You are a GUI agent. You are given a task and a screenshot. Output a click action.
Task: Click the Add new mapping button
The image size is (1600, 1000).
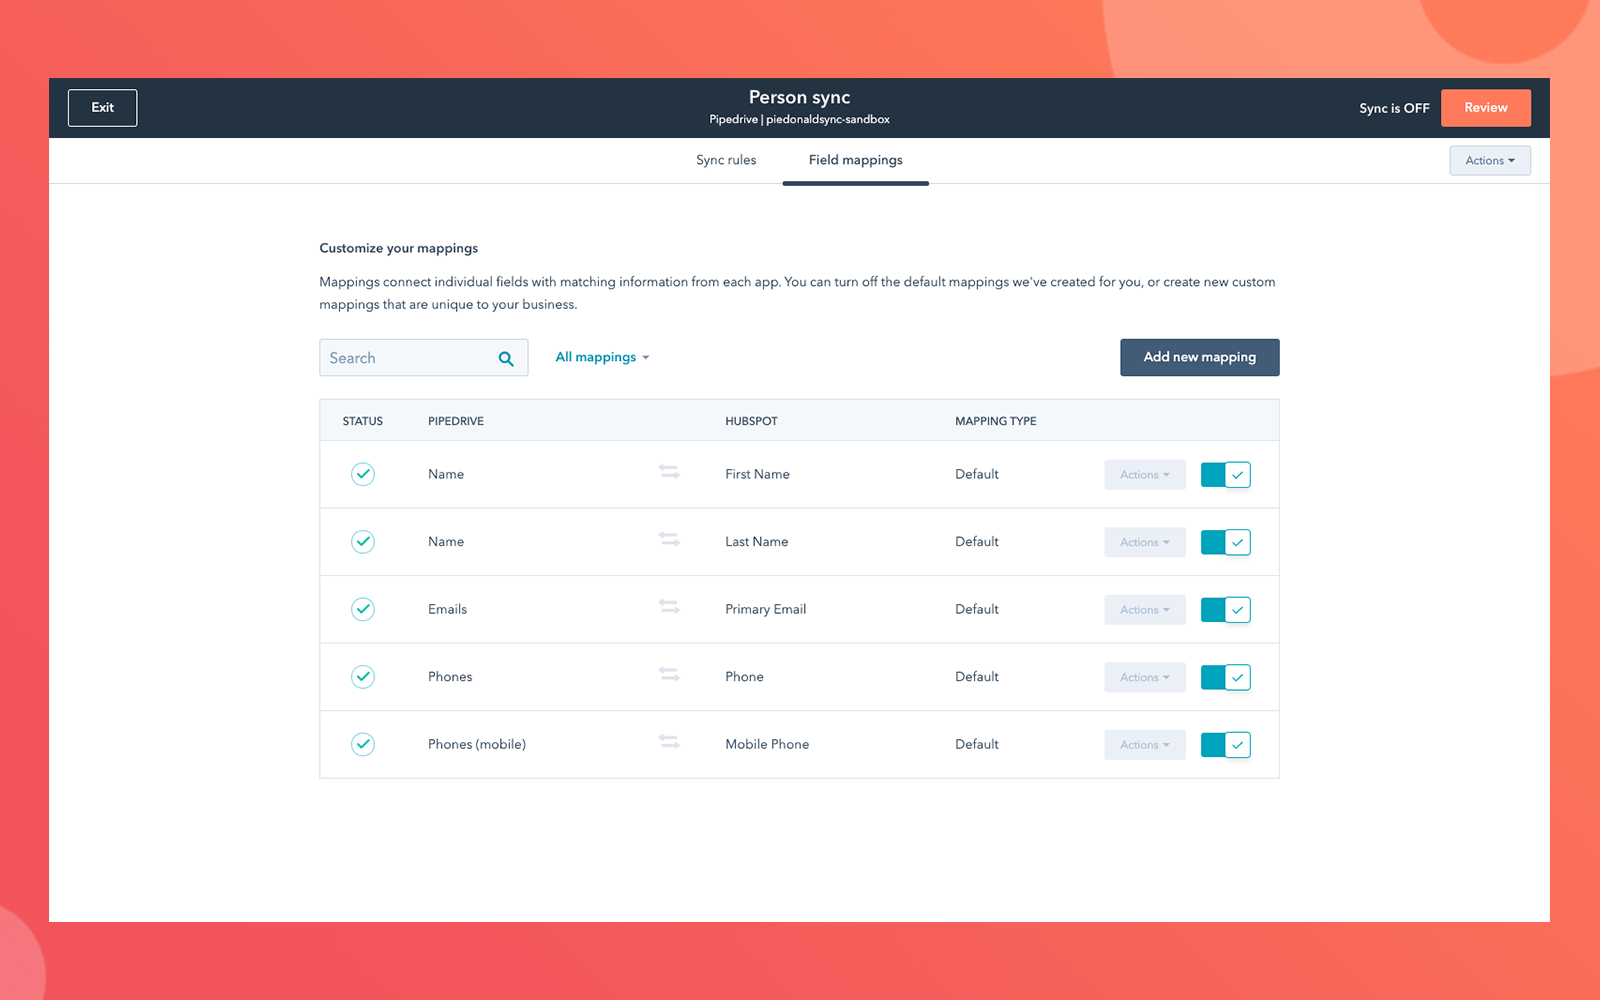tap(1199, 357)
